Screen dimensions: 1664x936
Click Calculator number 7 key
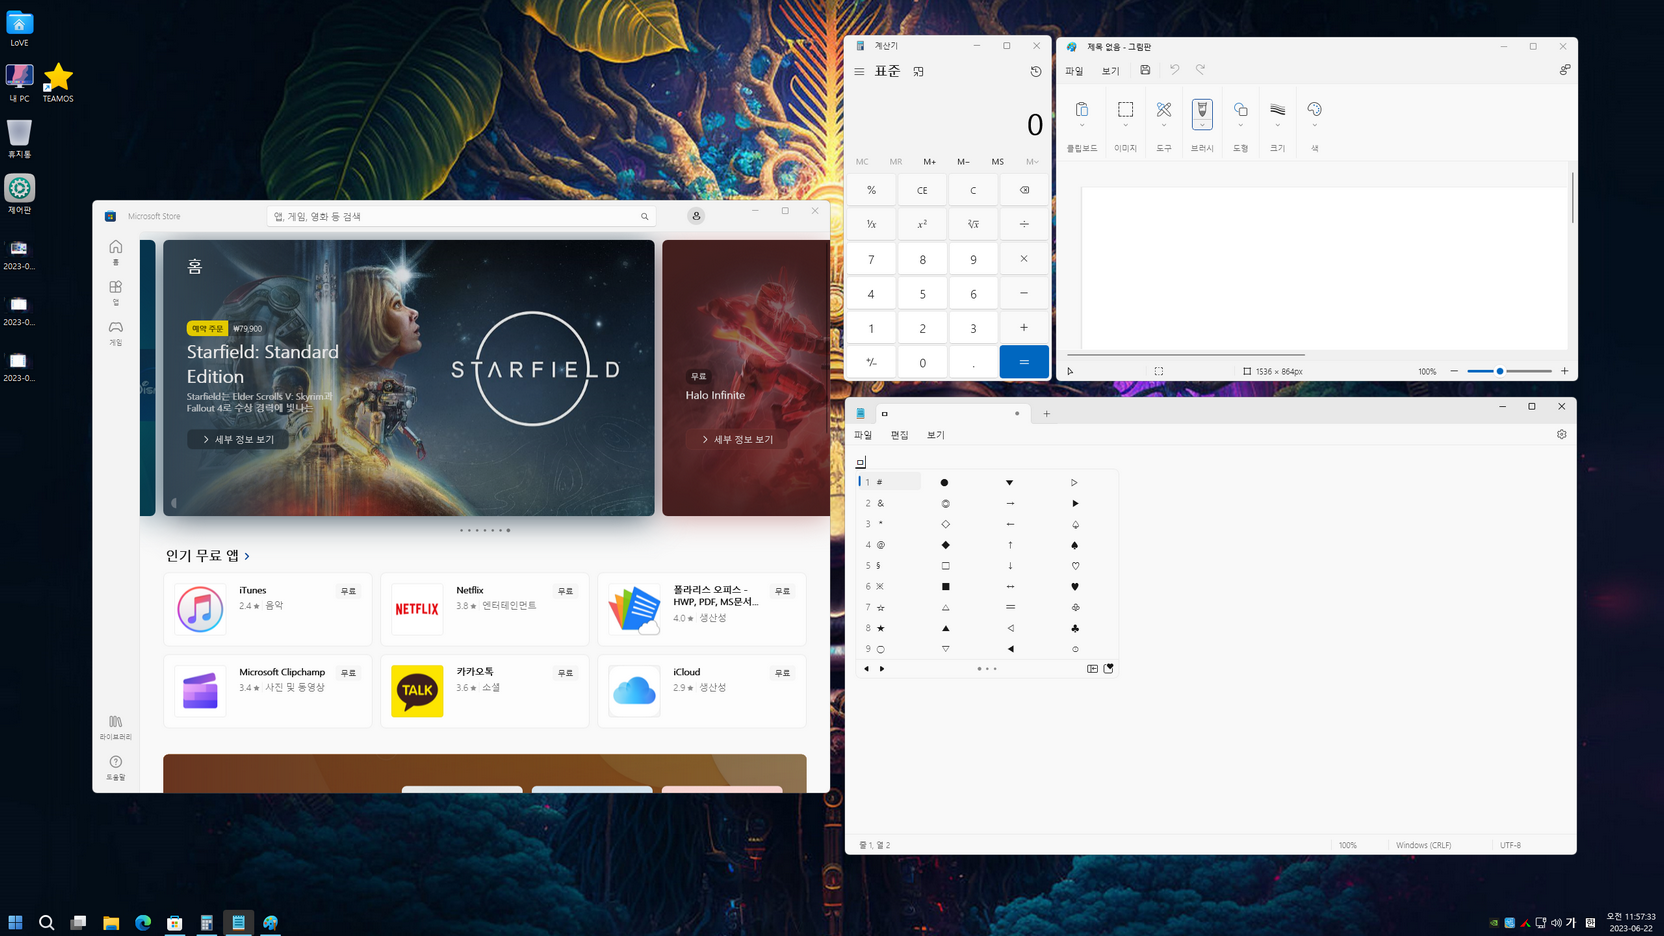[871, 259]
